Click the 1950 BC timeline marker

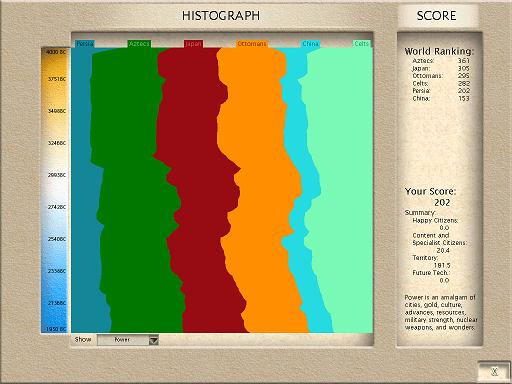56,329
